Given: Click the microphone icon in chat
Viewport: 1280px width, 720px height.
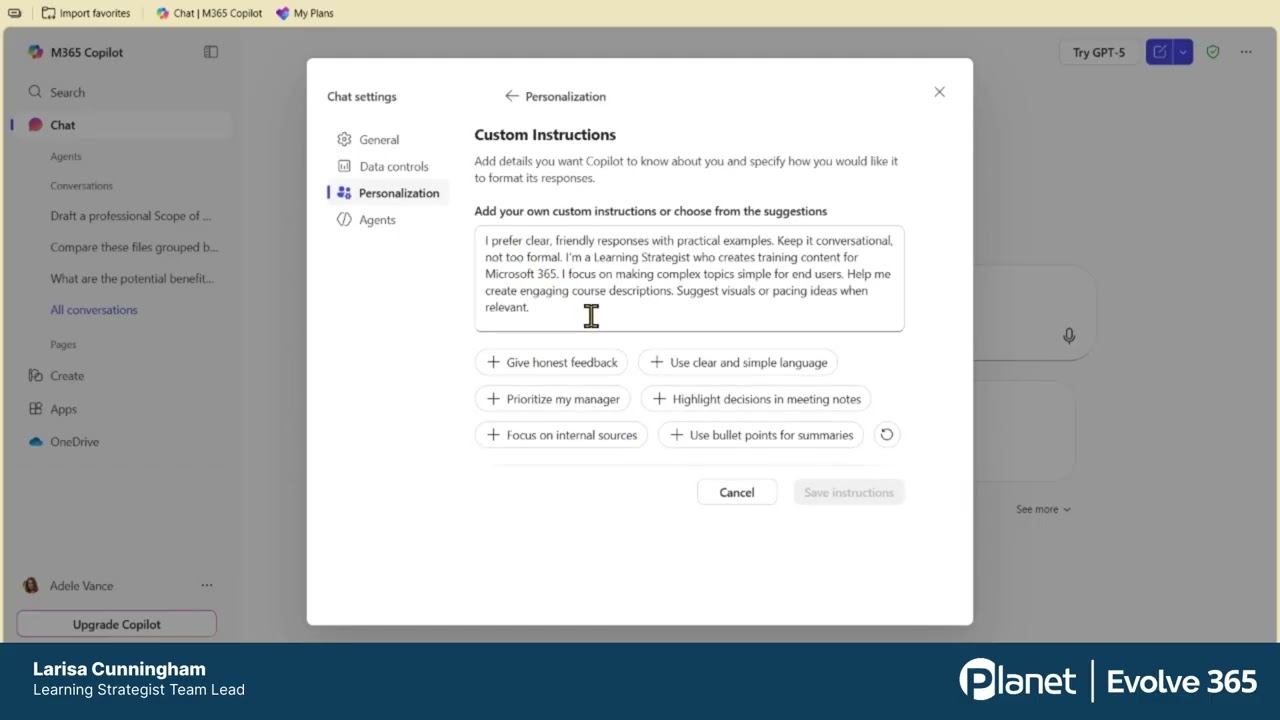Looking at the screenshot, I should 1069,336.
